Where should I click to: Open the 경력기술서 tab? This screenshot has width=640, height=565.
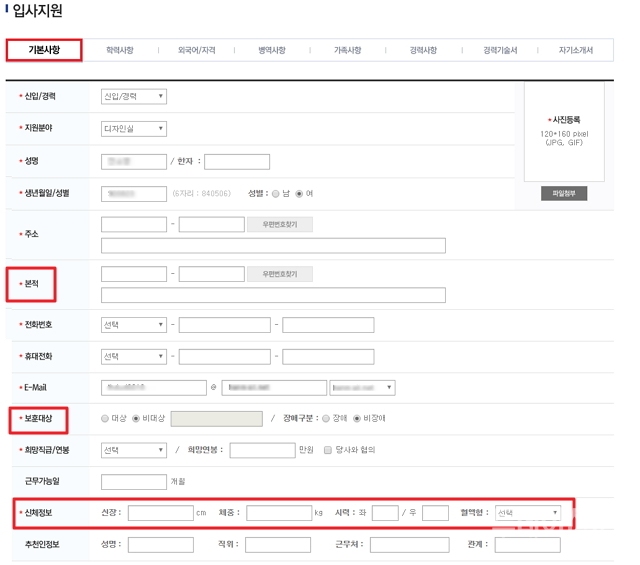pyautogui.click(x=500, y=50)
